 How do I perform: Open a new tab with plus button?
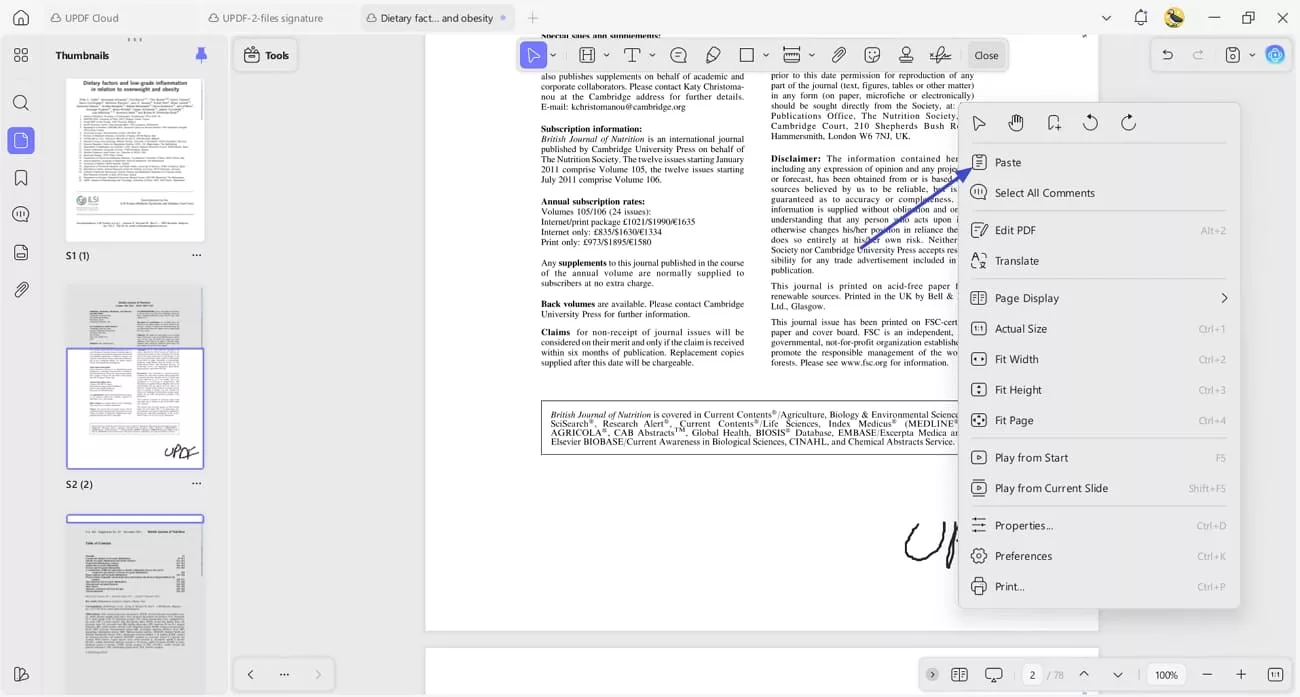[533, 18]
